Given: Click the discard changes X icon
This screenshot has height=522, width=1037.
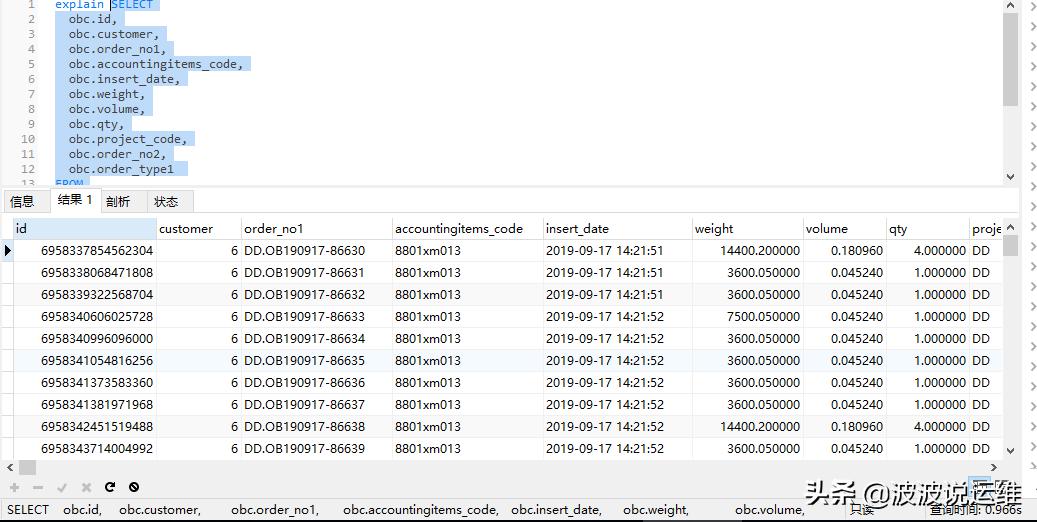Looking at the screenshot, I should [x=86, y=488].
